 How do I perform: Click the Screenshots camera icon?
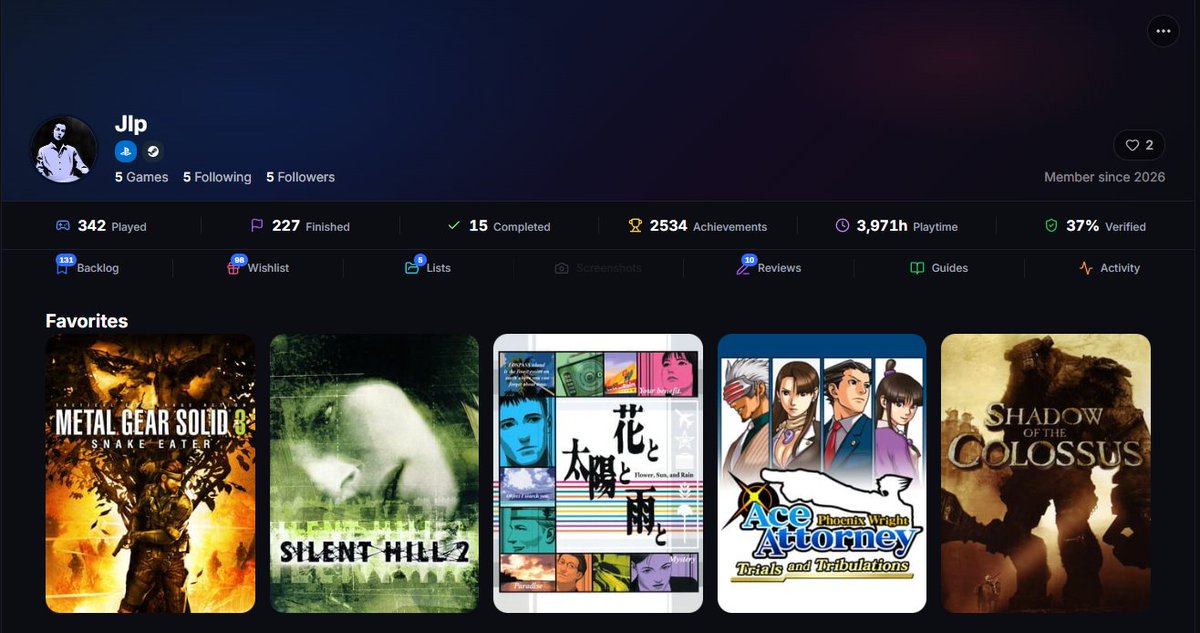562,268
